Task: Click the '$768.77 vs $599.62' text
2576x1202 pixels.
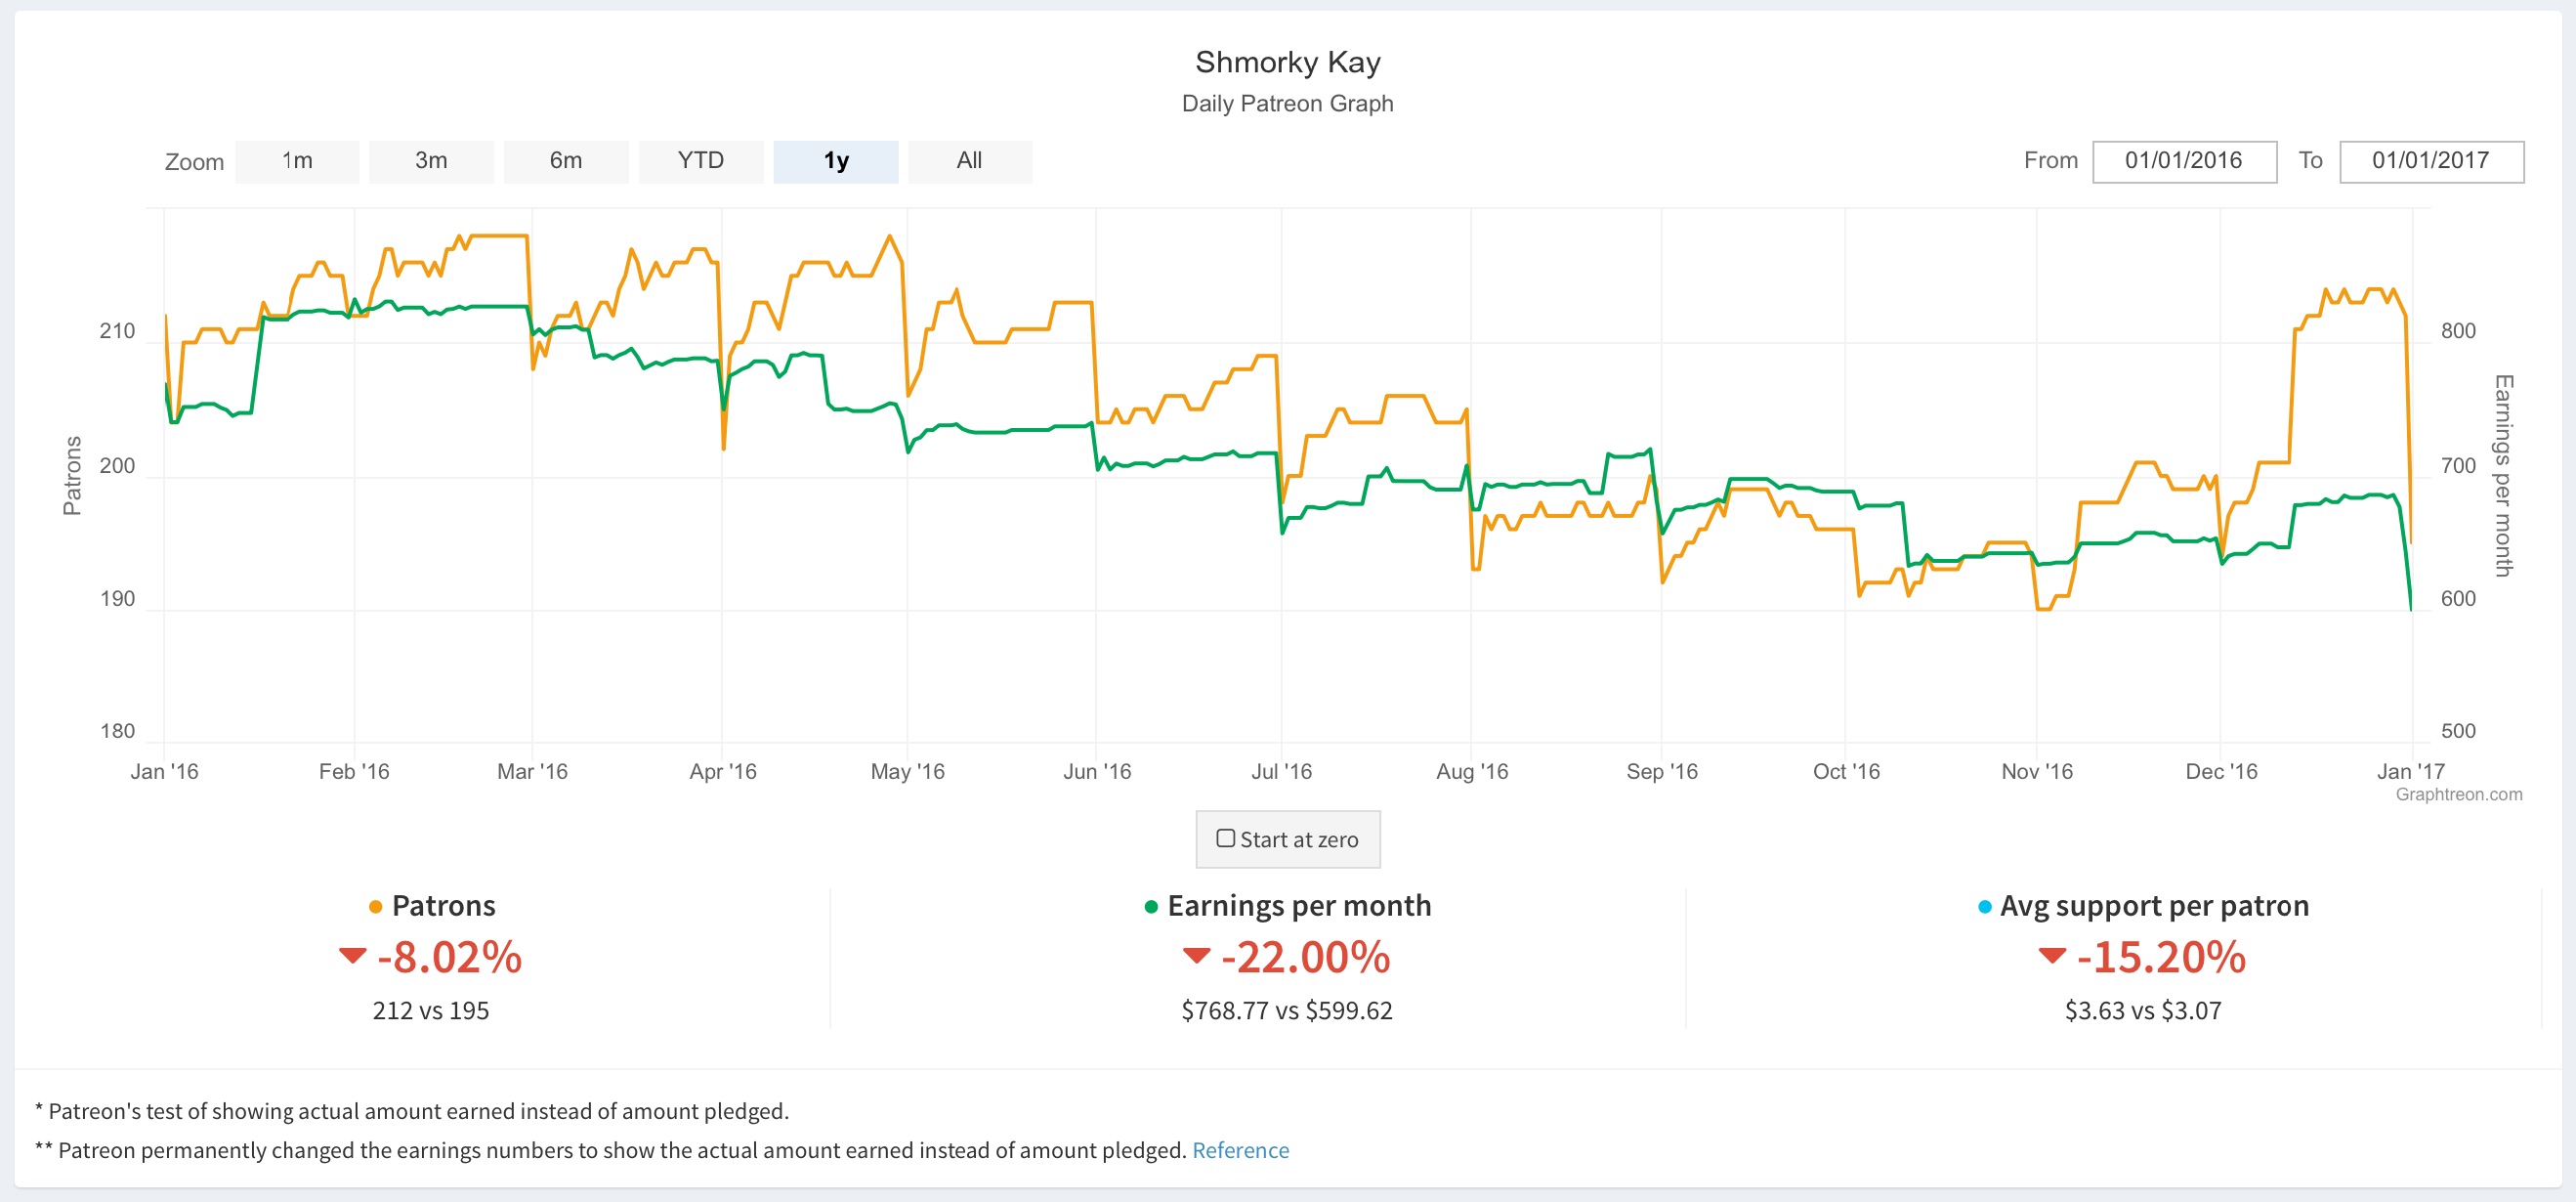Action: tap(1287, 1010)
